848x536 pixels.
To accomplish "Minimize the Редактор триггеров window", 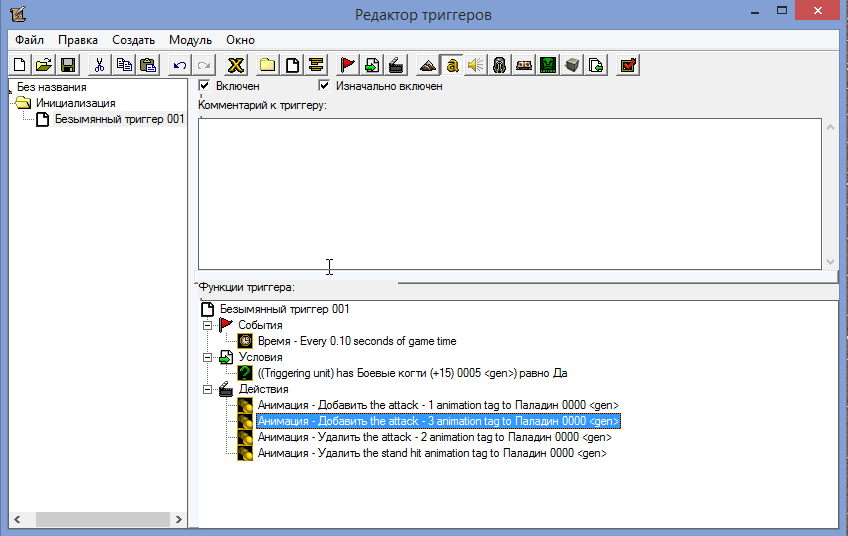I will click(755, 11).
